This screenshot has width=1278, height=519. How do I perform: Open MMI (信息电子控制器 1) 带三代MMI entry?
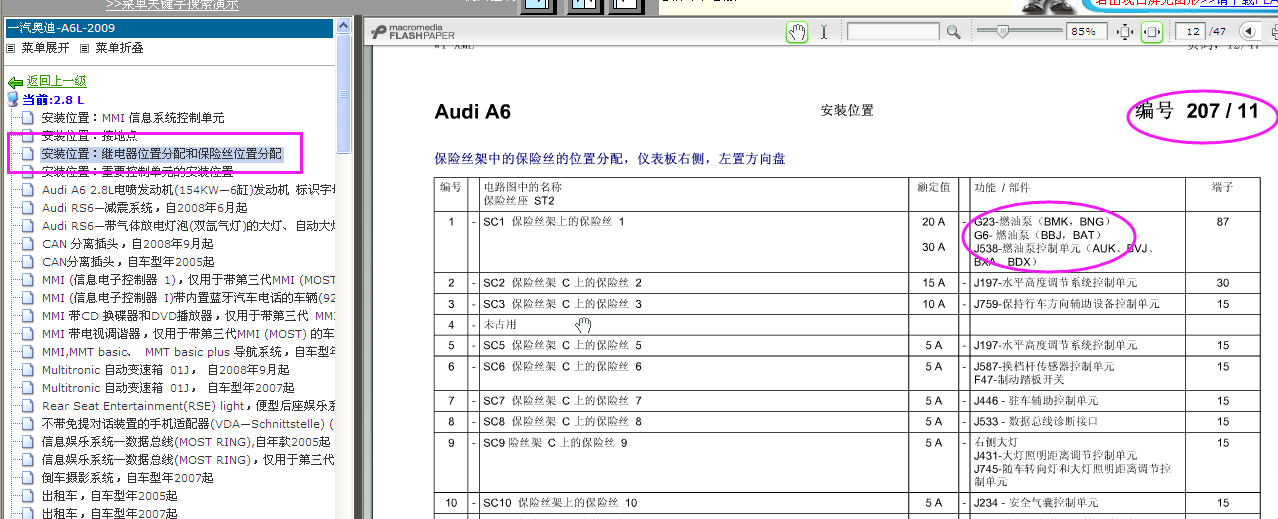coord(188,280)
